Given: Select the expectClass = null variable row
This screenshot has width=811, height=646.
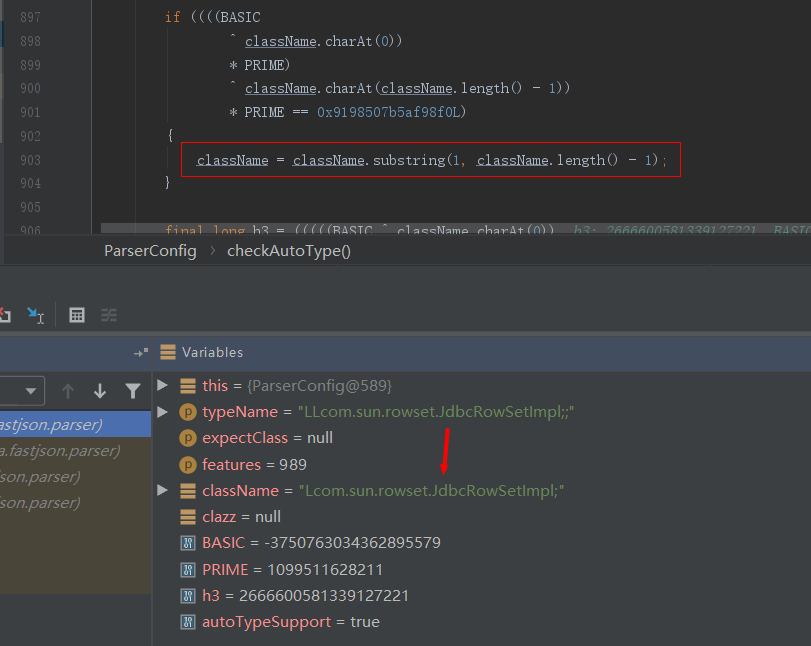Looking at the screenshot, I should click(482, 438).
